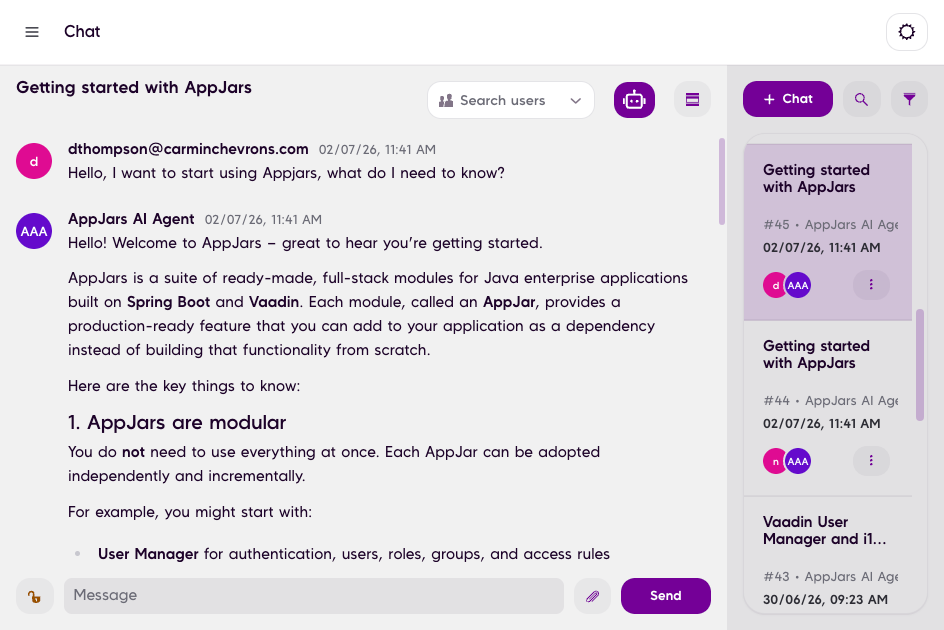
Task: Click the AAA participant avatar on chat #45
Action: (798, 285)
